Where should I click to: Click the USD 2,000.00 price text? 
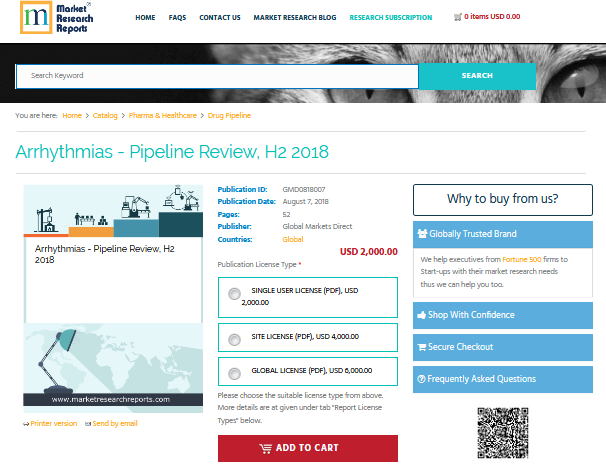click(x=369, y=252)
